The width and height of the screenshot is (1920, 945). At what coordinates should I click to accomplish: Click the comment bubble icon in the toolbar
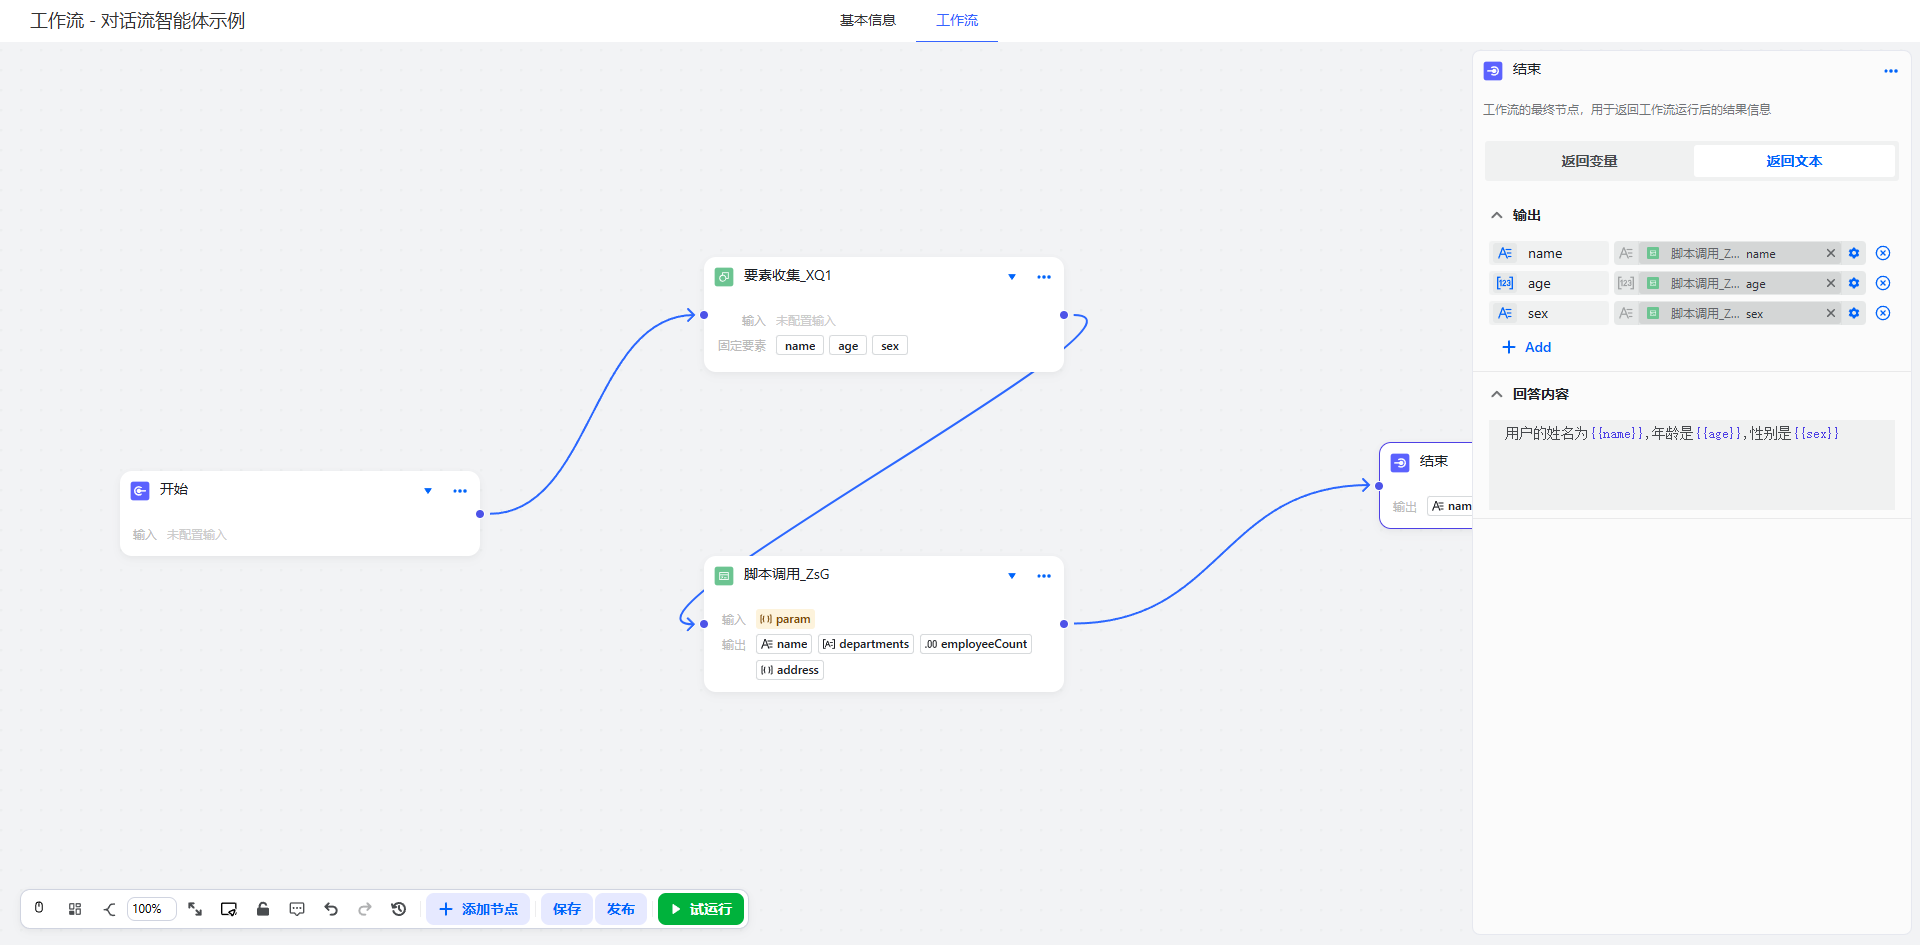coord(297,909)
